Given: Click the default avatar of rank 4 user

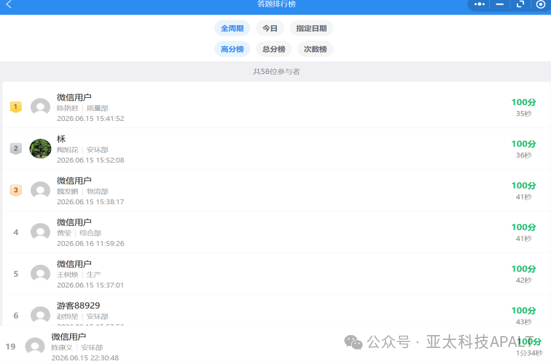Looking at the screenshot, I should pyautogui.click(x=40, y=232).
